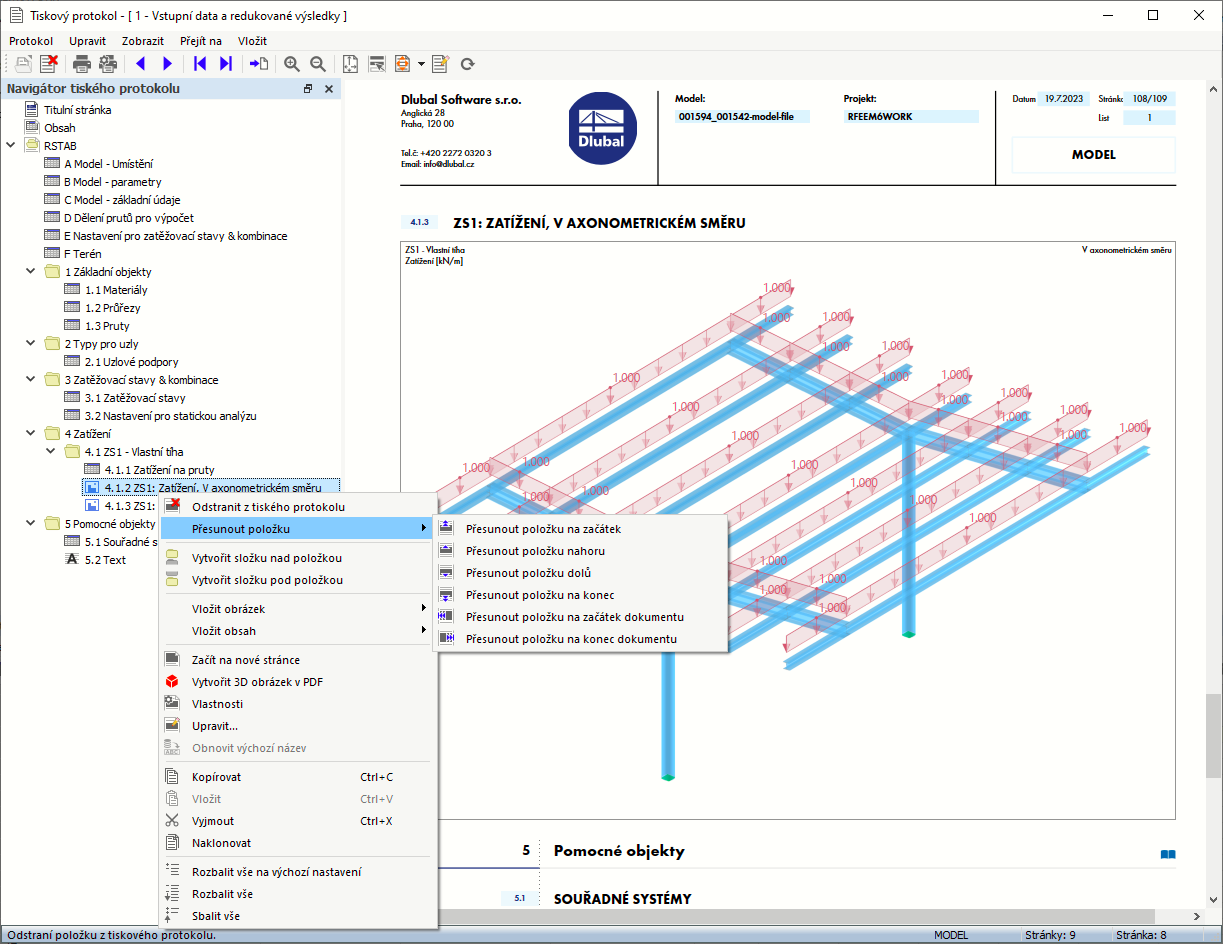Image resolution: width=1223 pixels, height=944 pixels.
Task: Open the Vložit obsah submenu
Action: click(x=298, y=631)
